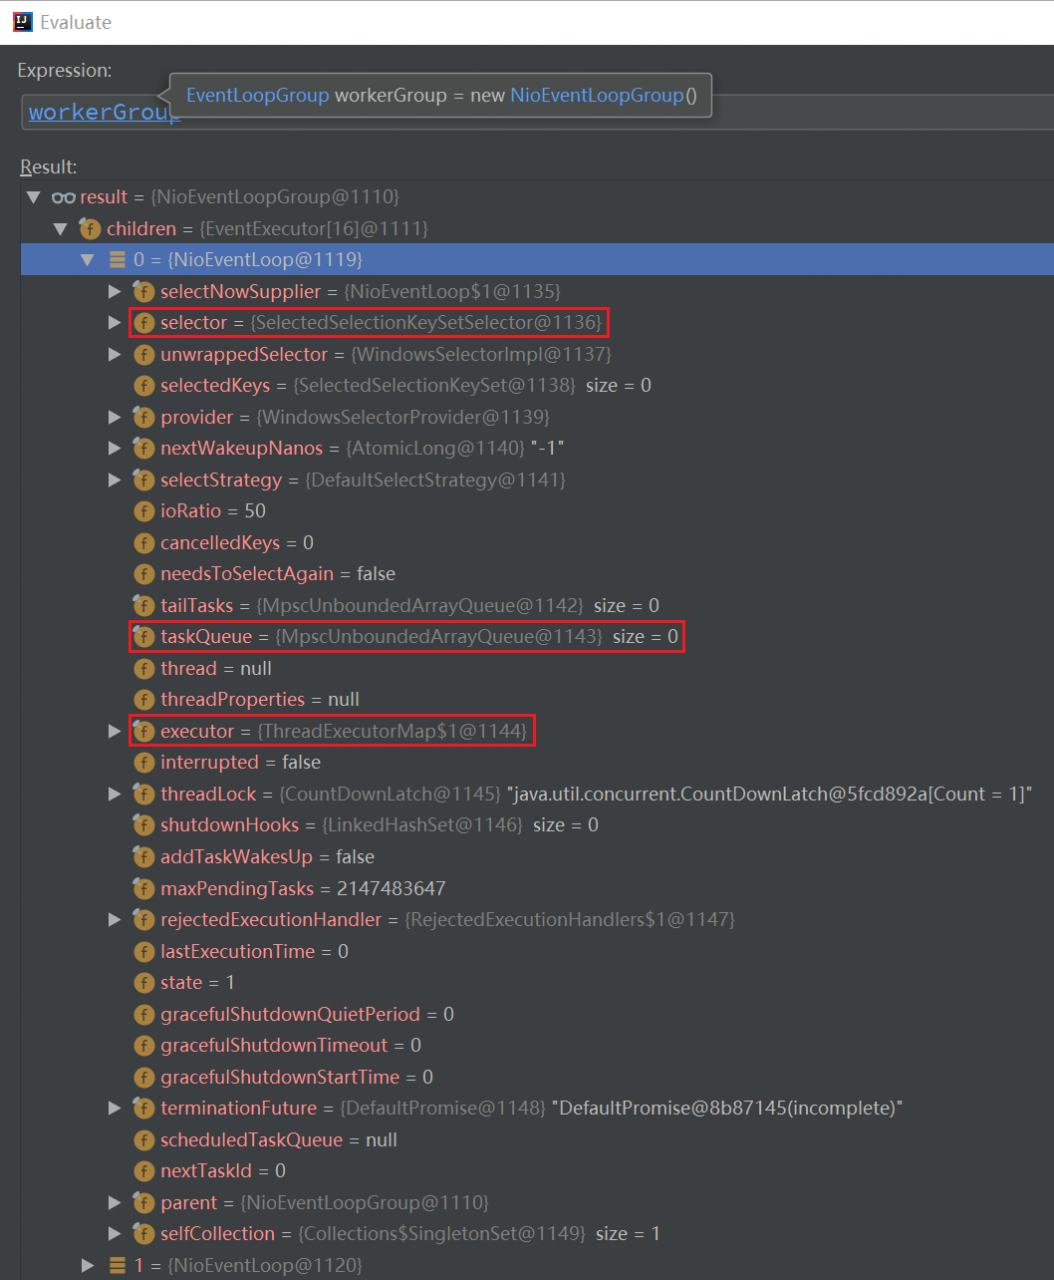Select the thread = null row
Viewport: 1054px width, 1280px height.
pos(537,669)
